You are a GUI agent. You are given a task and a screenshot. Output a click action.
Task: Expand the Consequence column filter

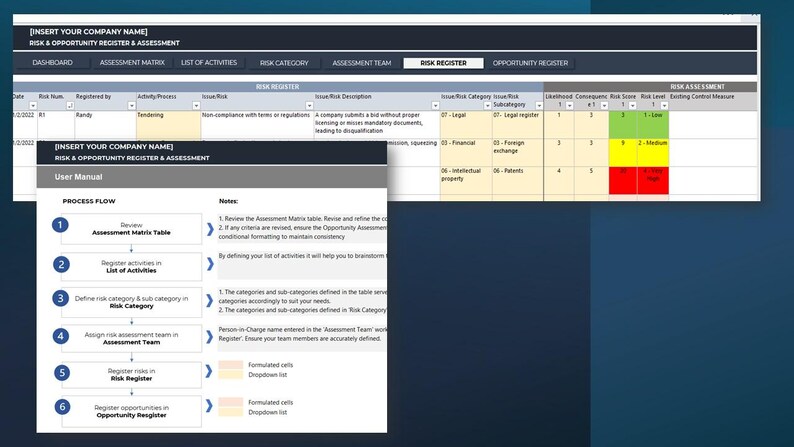604,105
